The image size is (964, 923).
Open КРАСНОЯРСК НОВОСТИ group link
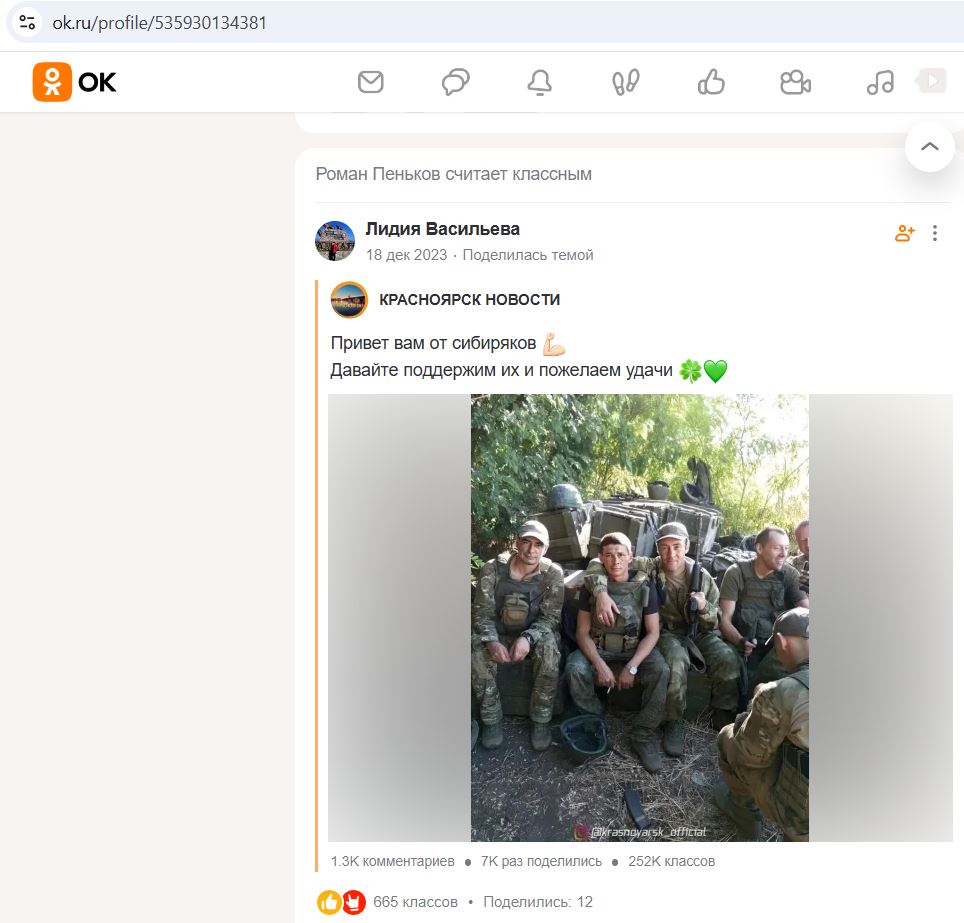470,299
